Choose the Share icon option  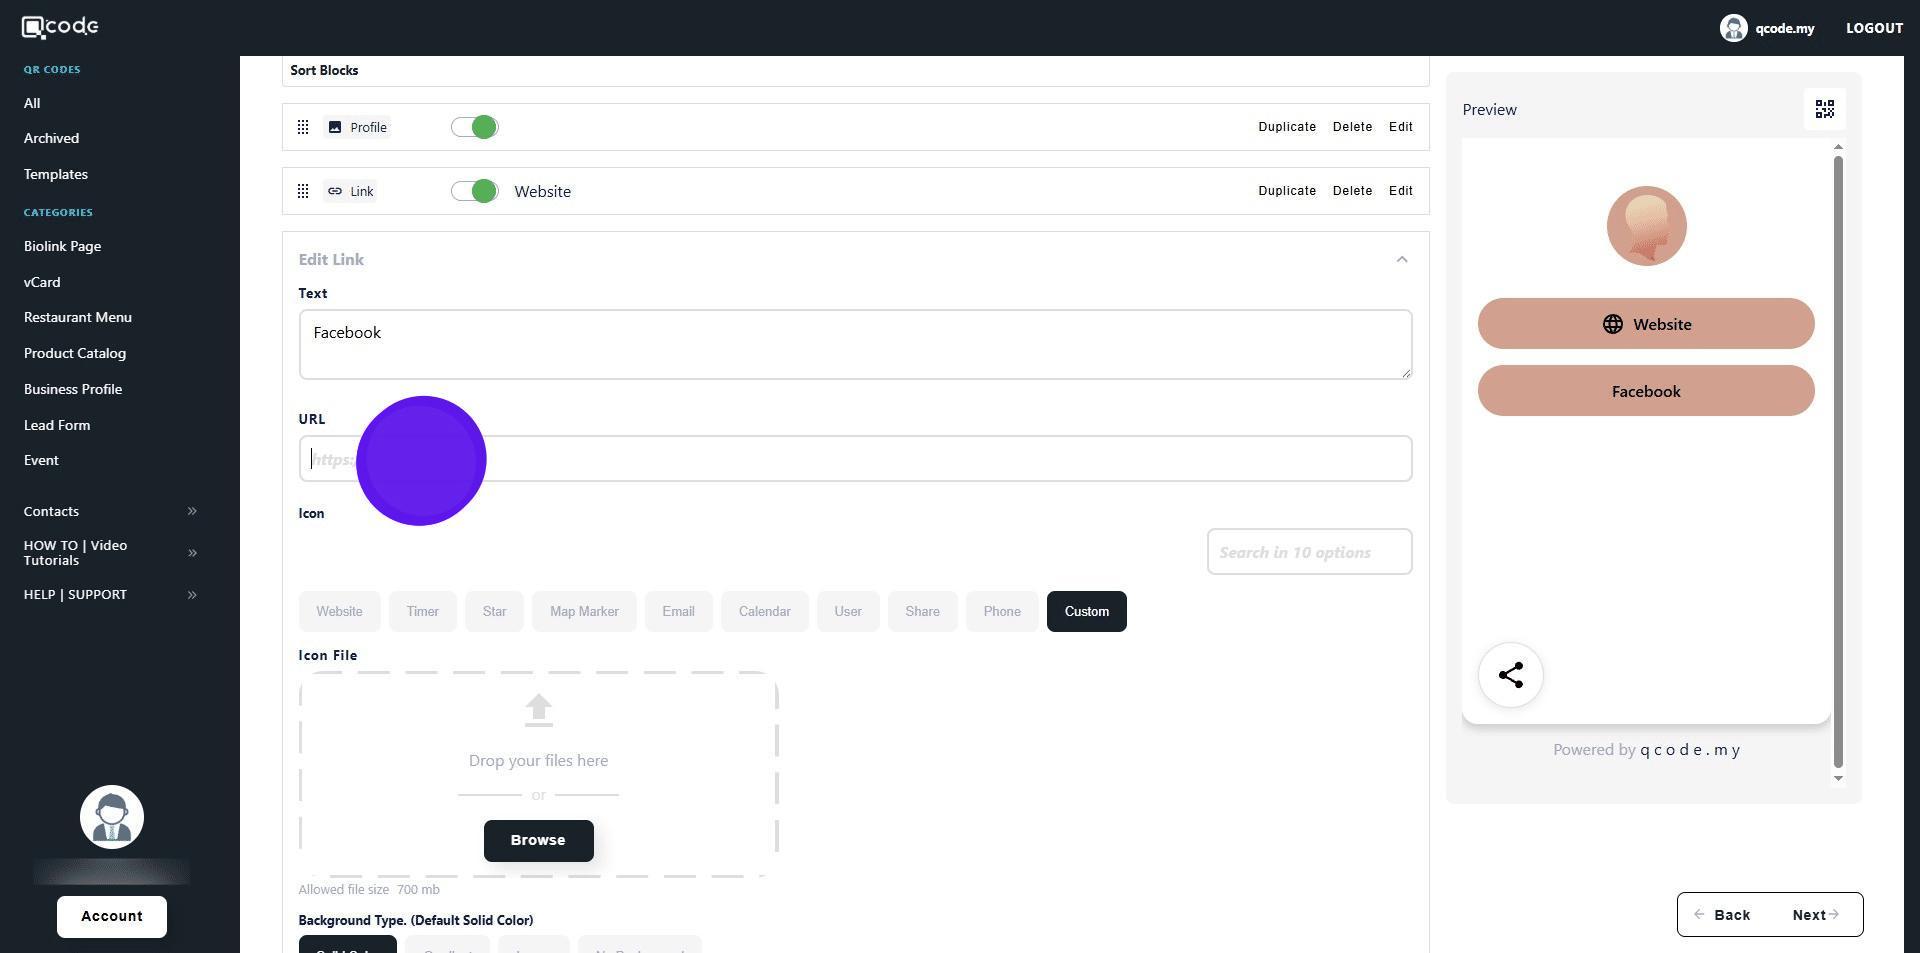[x=922, y=612]
